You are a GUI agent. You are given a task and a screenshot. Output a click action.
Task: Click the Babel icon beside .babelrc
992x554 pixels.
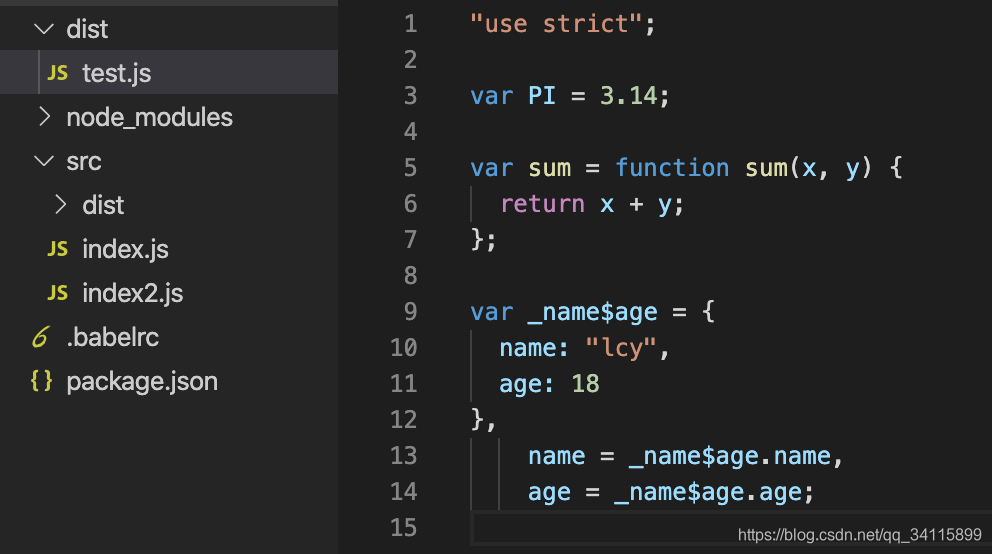(x=40, y=336)
